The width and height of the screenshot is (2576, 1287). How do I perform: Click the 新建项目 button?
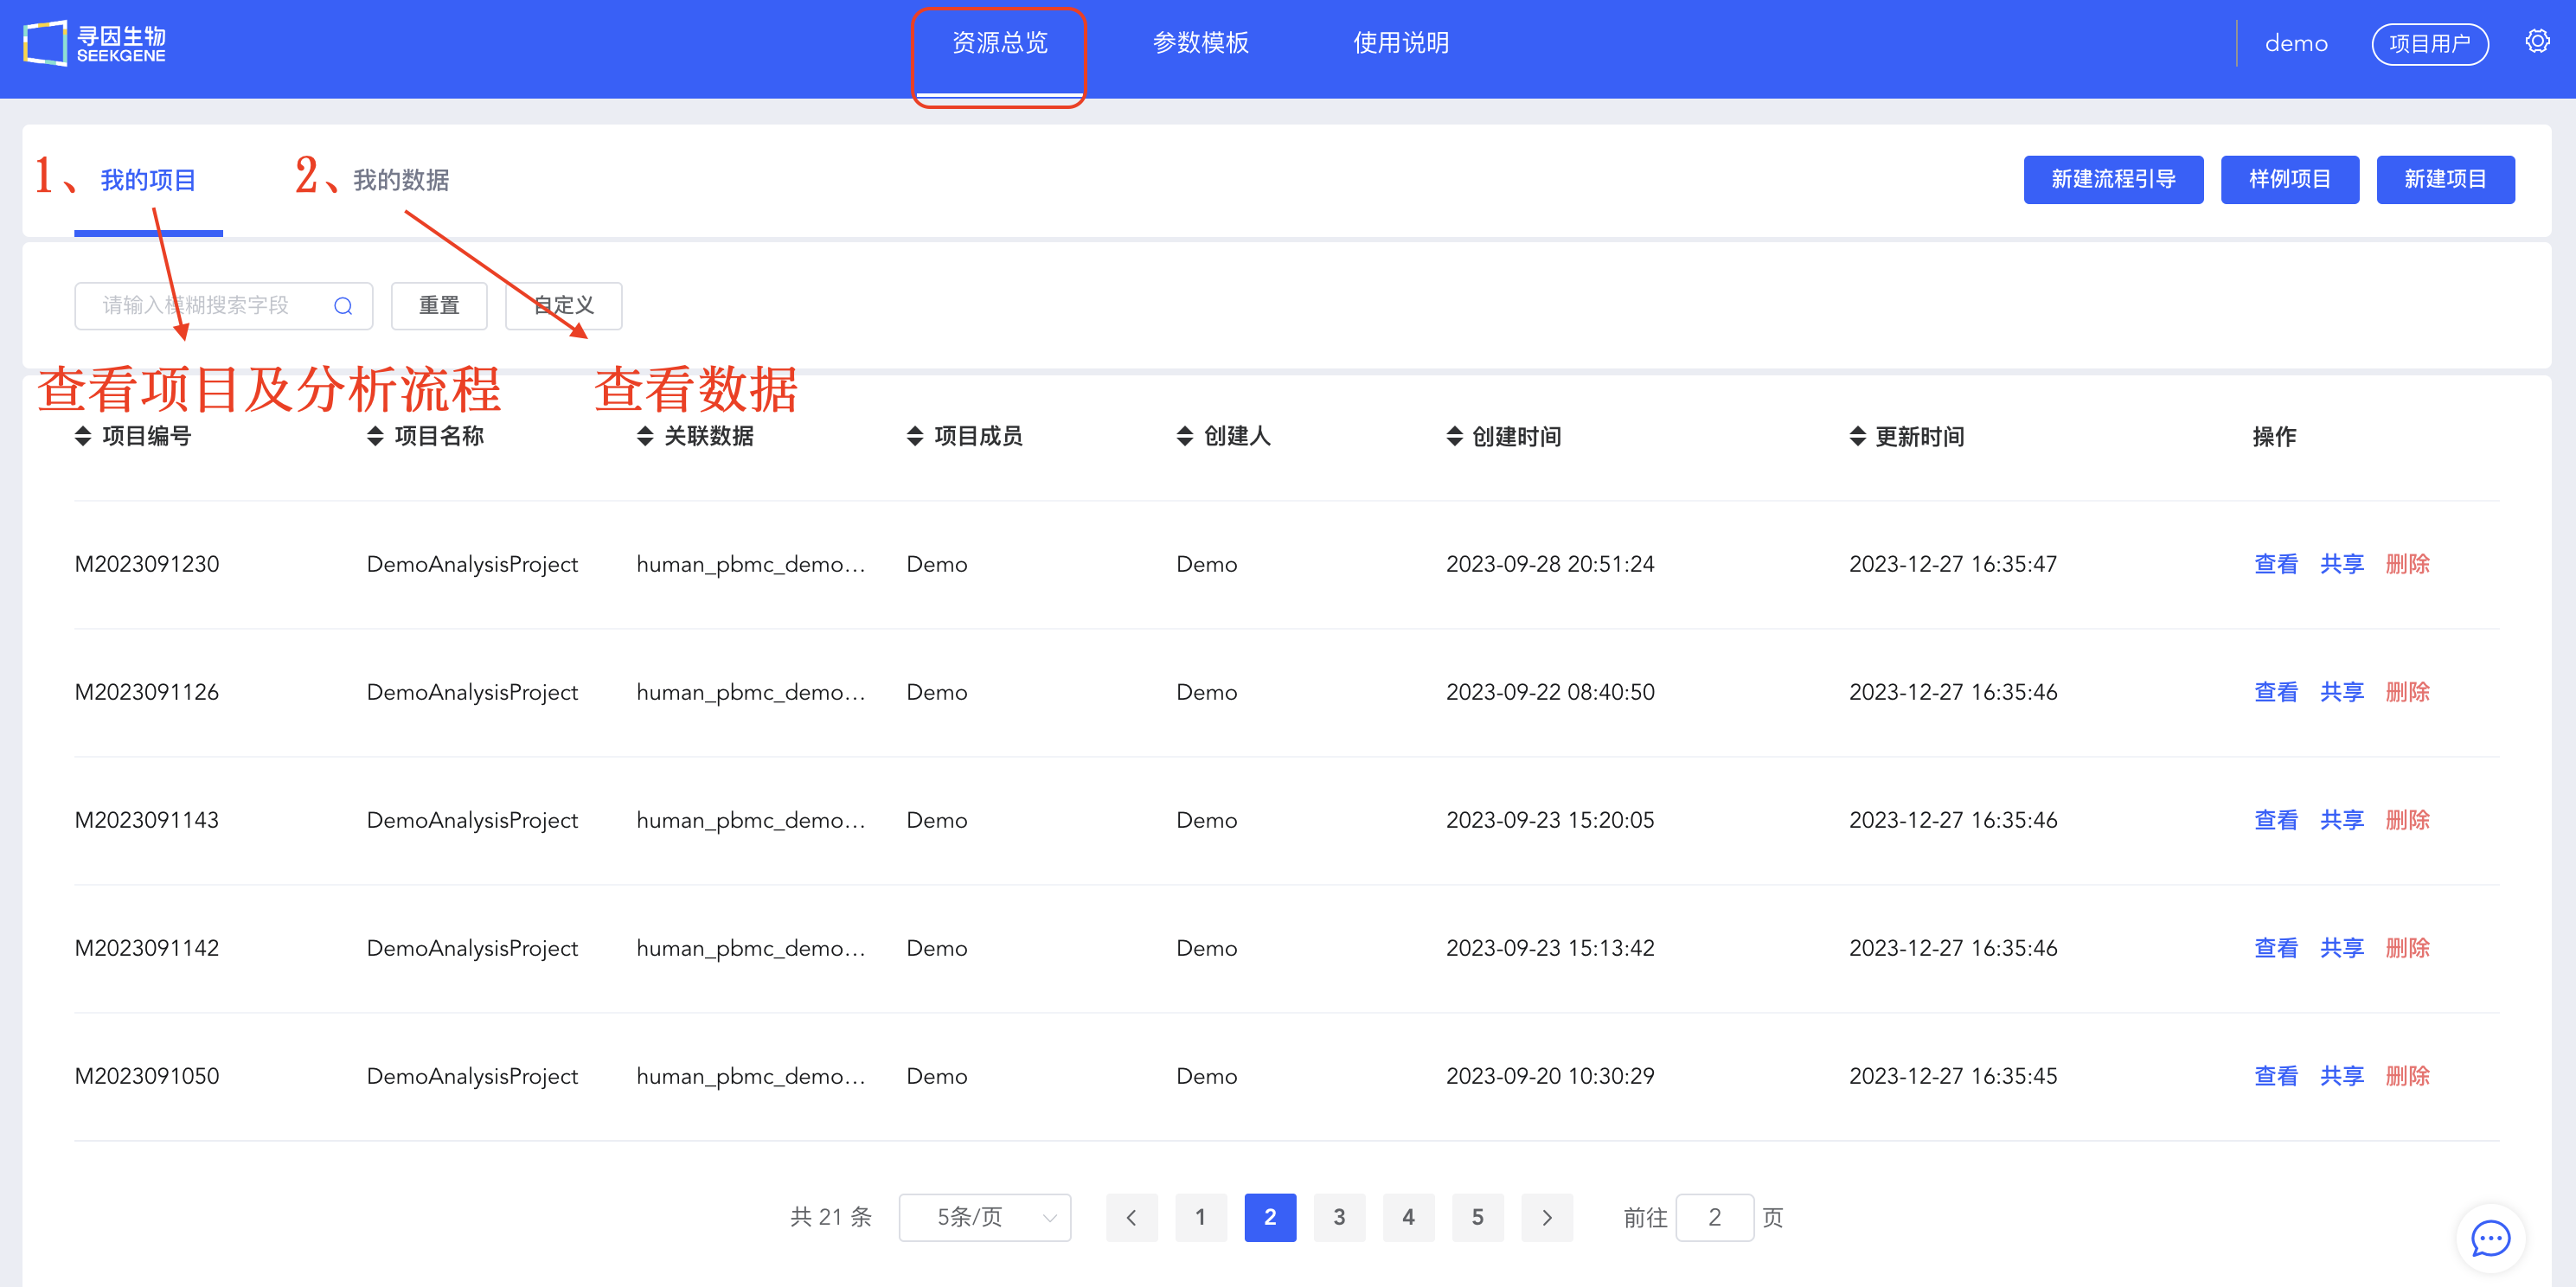coord(2445,179)
